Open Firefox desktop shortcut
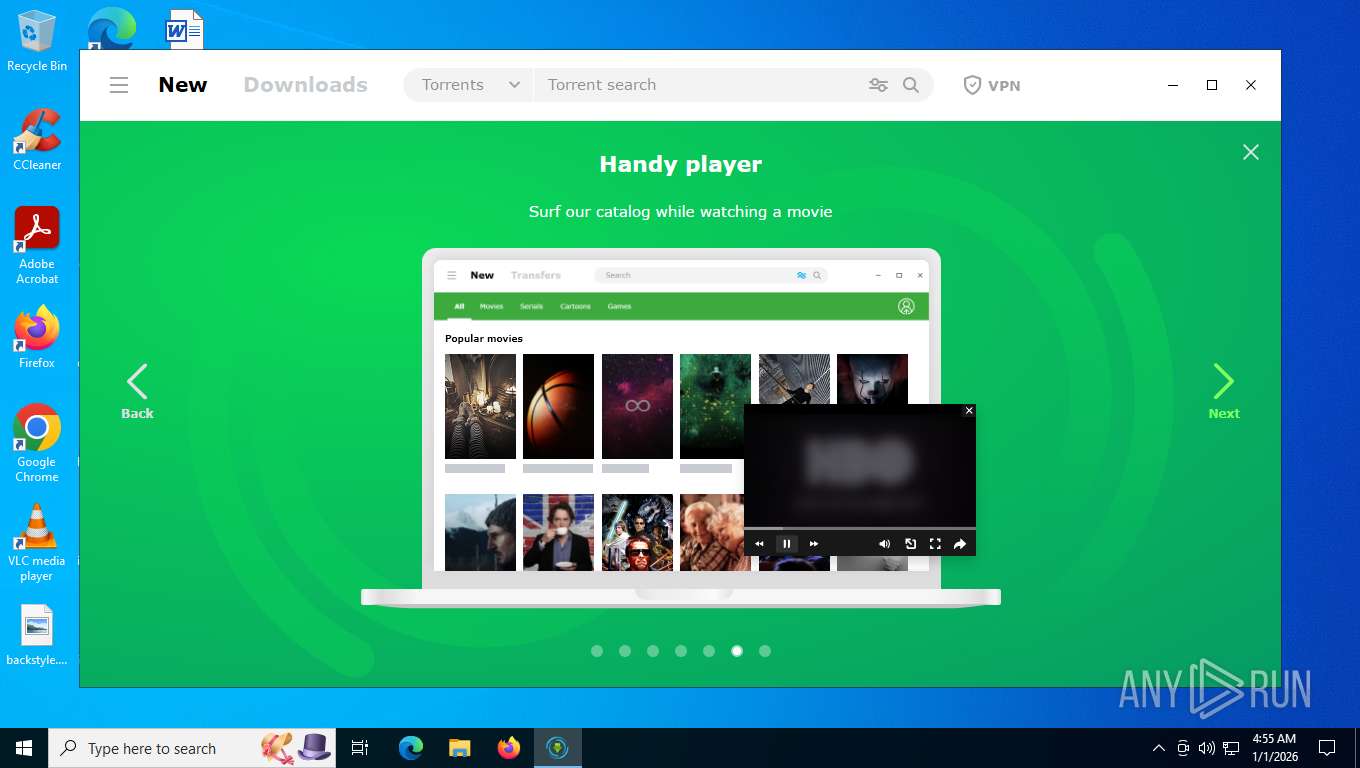This screenshot has width=1360, height=768. coord(37,338)
